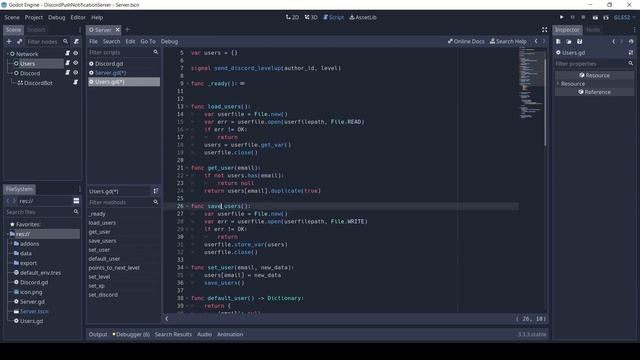Open the script attached to the Discord node

click(x=67, y=73)
